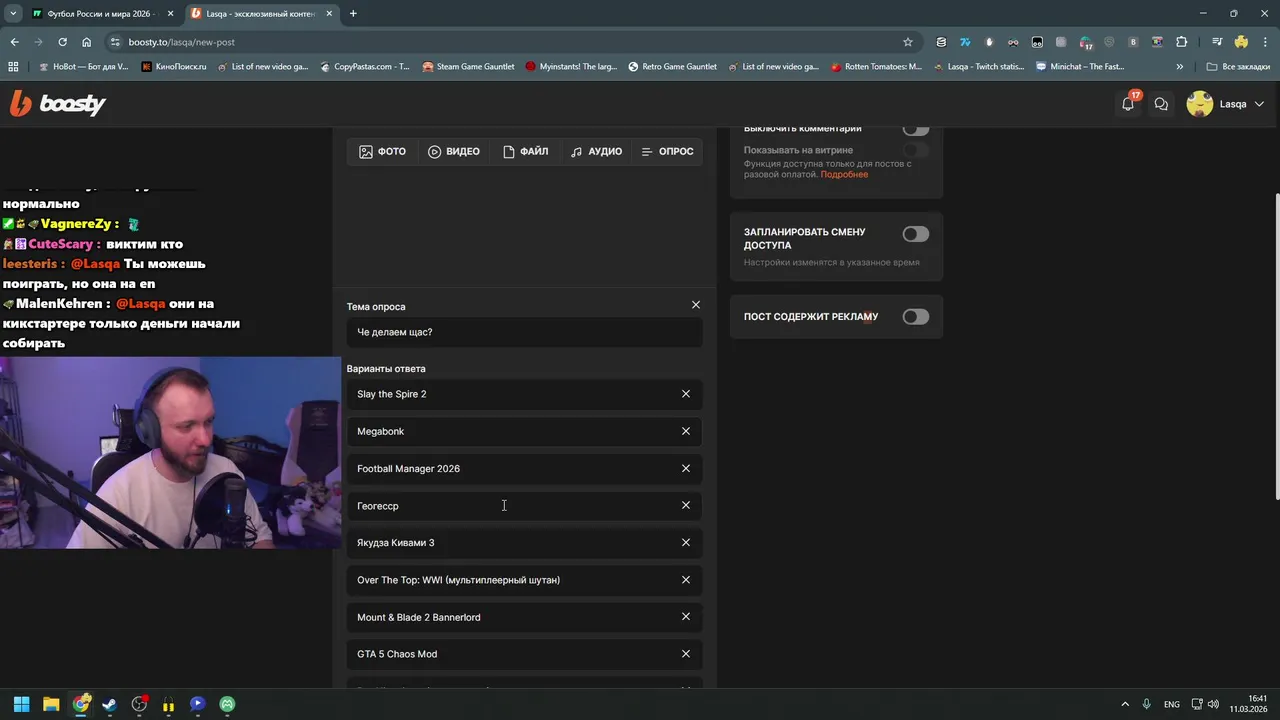The width and height of the screenshot is (1280, 720).
Task: Open the CopyPastas.com bookmark
Action: point(365,67)
